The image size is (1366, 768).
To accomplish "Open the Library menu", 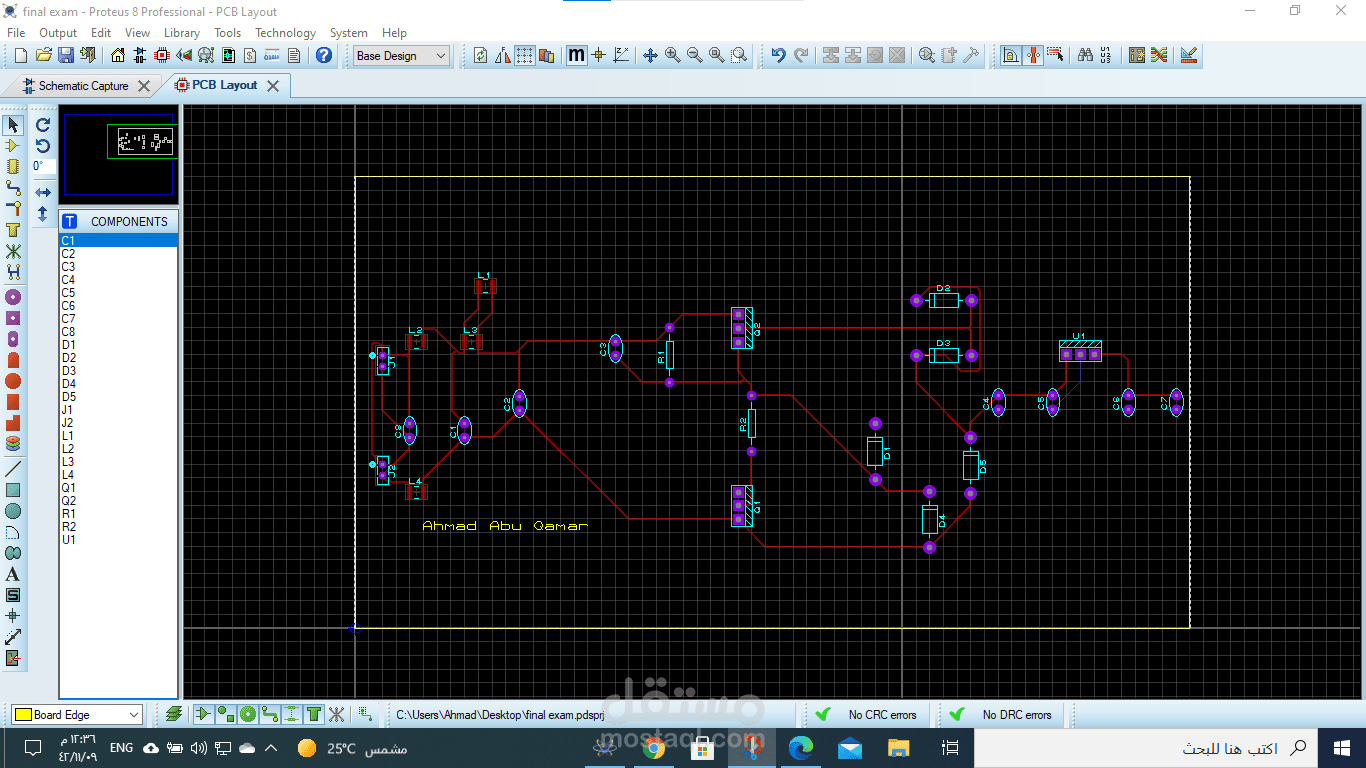I will point(182,33).
